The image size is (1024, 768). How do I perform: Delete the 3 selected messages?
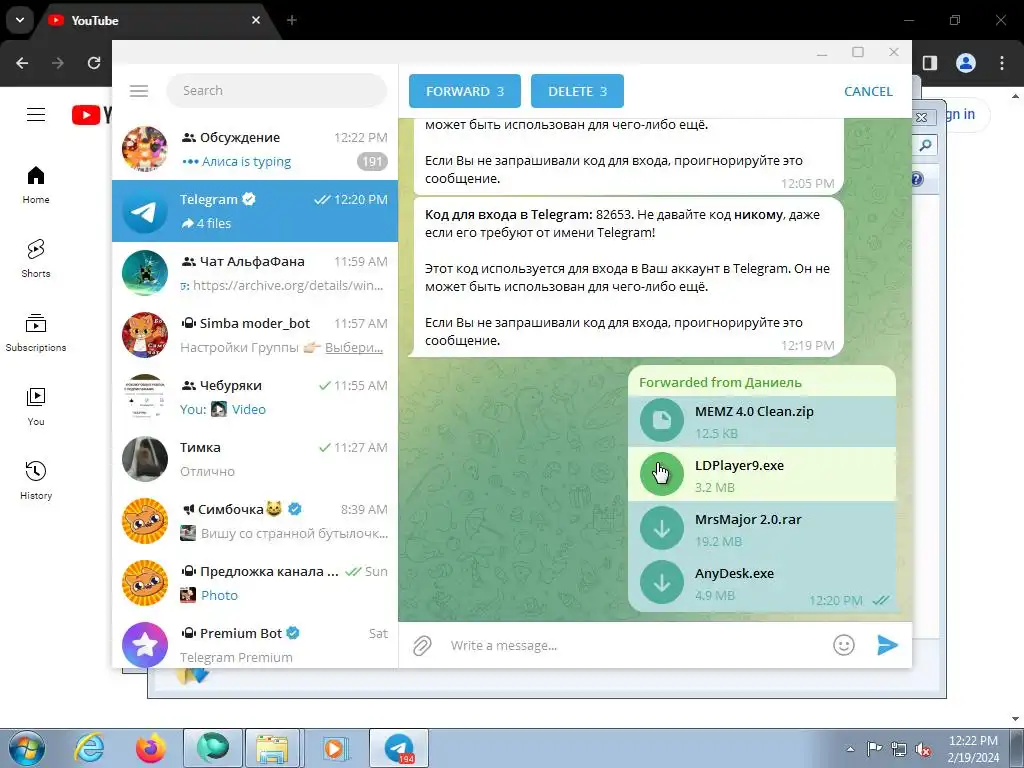pyautogui.click(x=577, y=91)
